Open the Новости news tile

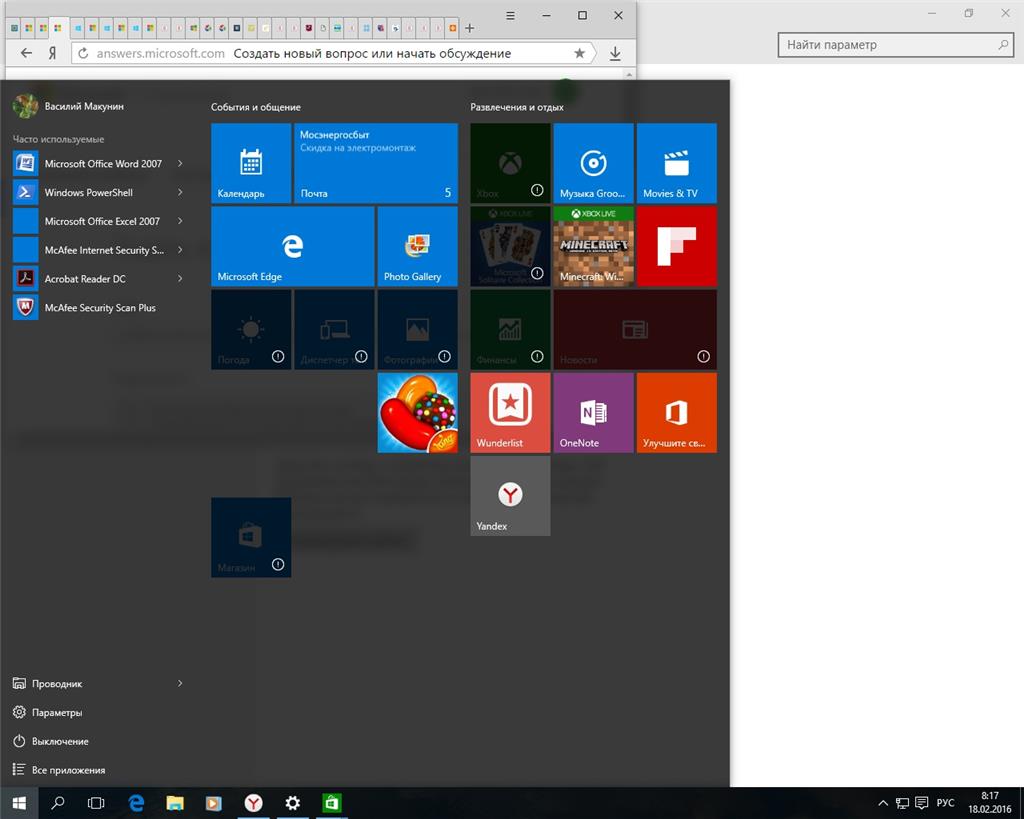[x=635, y=330]
